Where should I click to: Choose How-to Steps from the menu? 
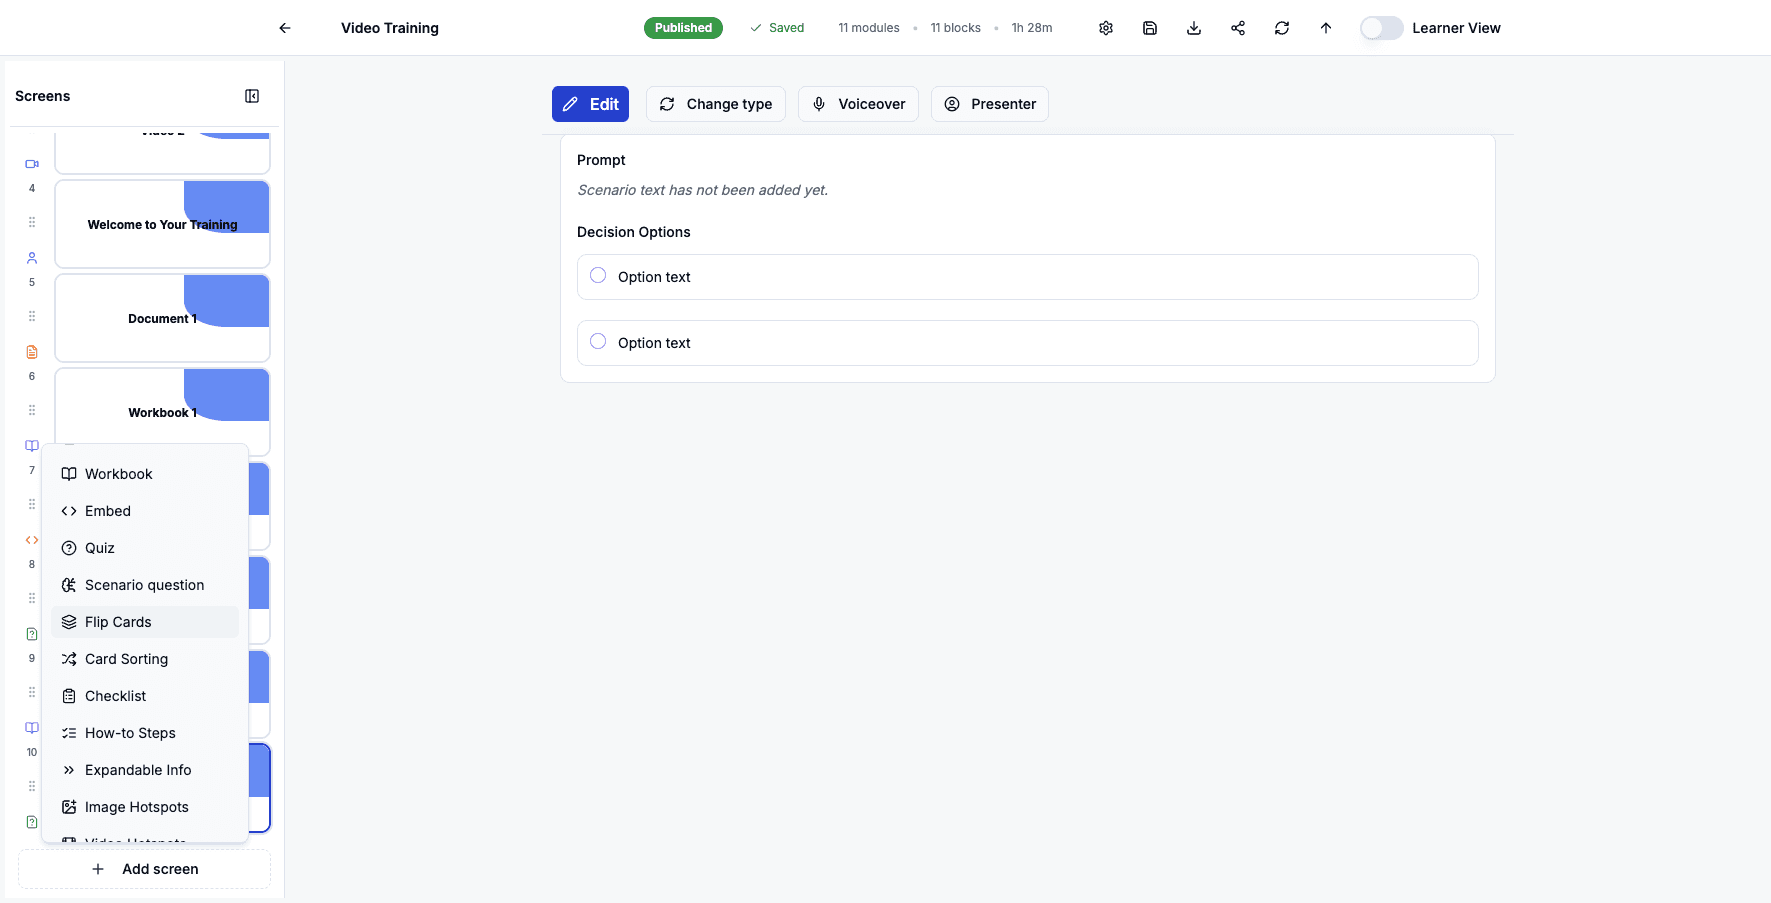tap(145, 733)
